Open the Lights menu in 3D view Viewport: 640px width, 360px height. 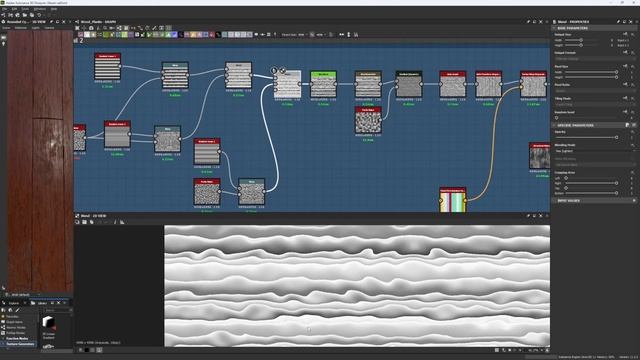tap(36, 28)
